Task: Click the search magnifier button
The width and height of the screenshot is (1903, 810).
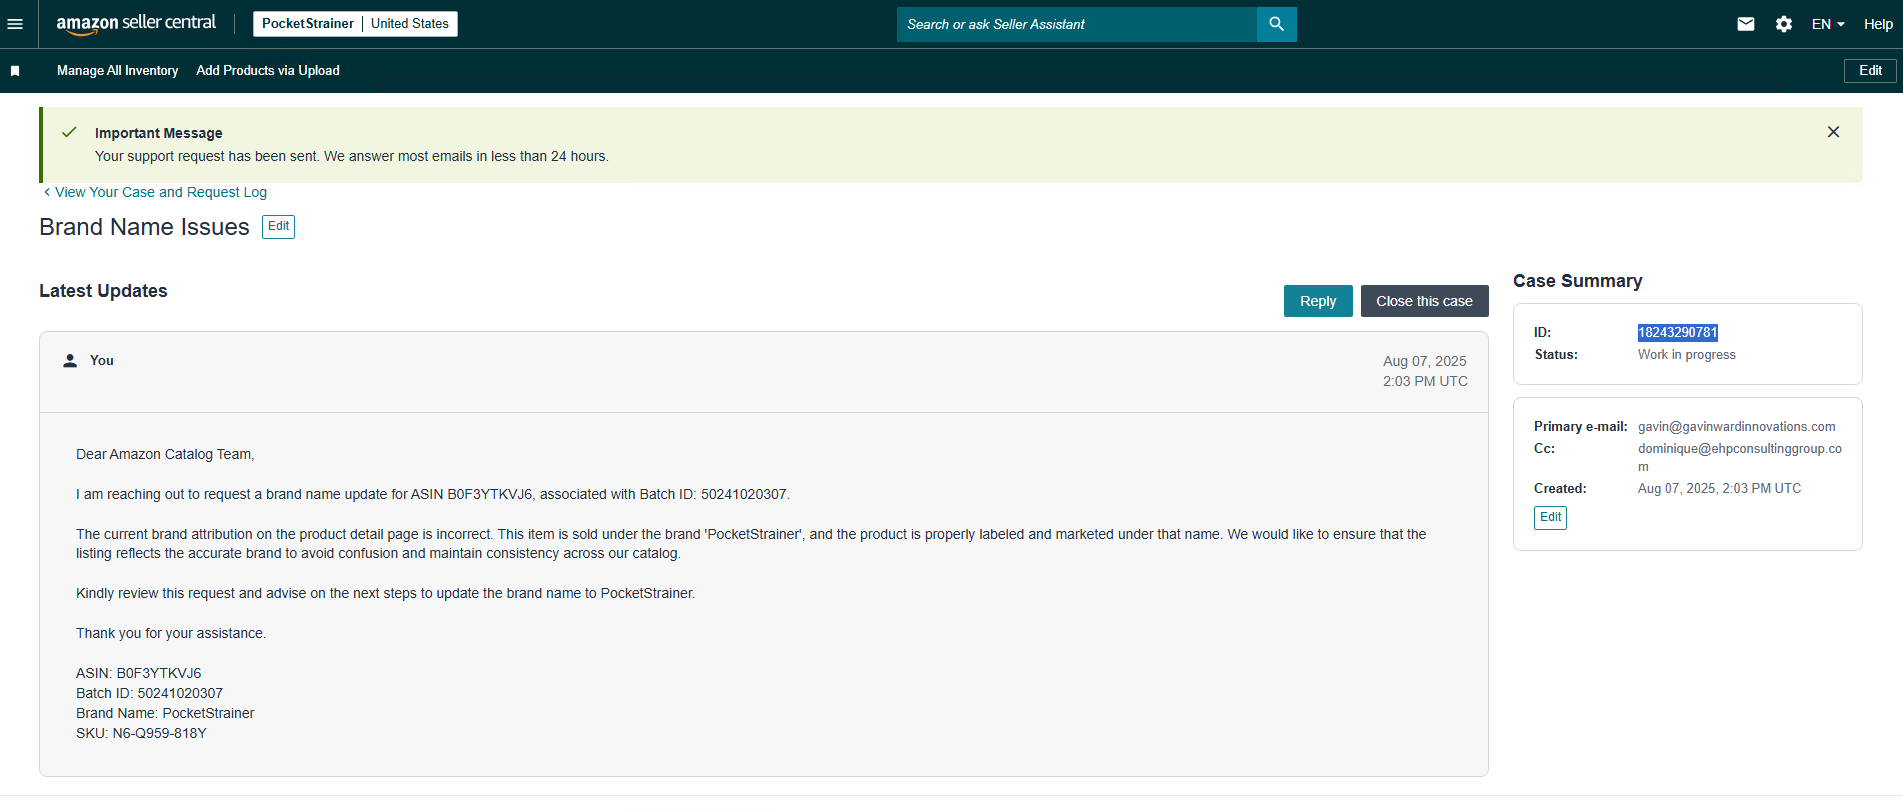Action: [x=1276, y=24]
